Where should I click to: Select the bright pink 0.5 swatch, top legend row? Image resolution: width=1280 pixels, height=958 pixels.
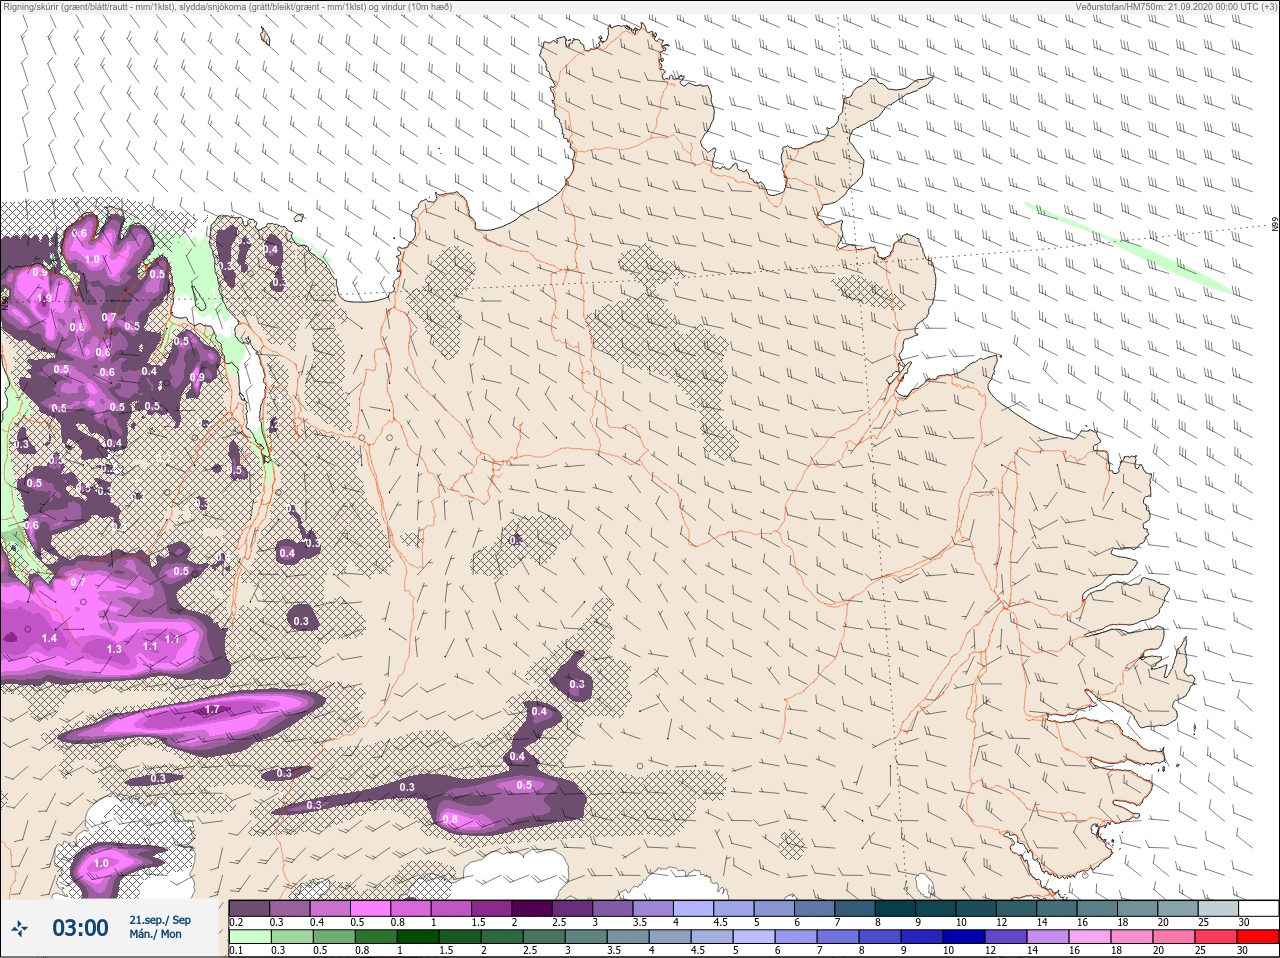(370, 908)
